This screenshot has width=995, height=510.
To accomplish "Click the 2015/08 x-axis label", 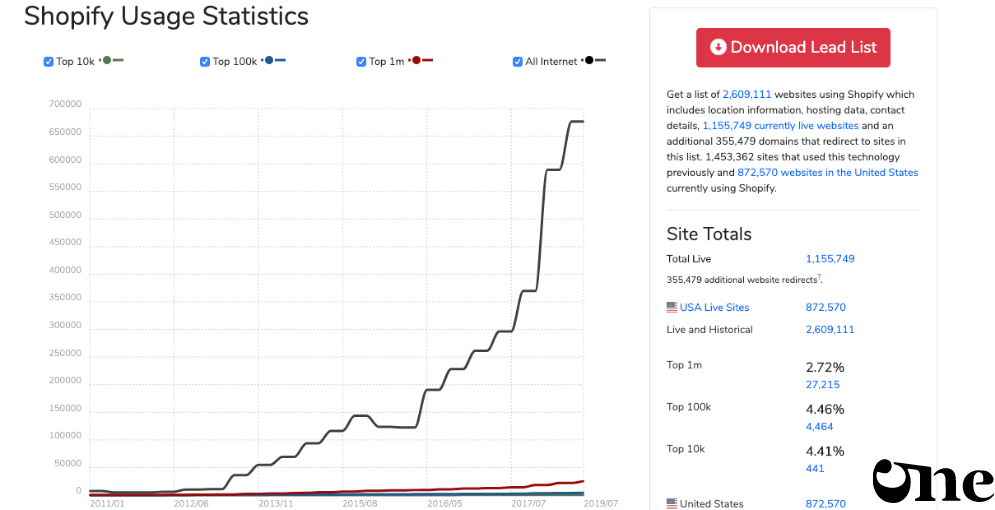I will click(x=360, y=503).
